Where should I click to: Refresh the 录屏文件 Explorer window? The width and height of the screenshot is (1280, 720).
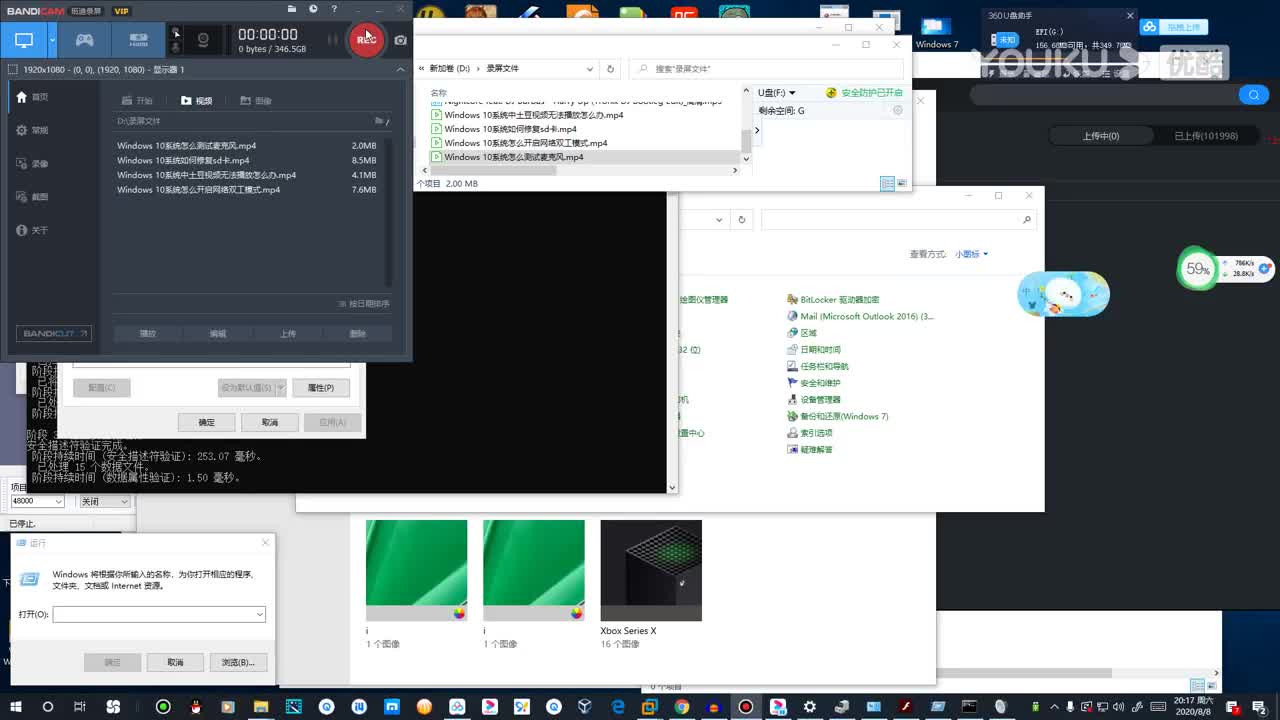point(610,69)
